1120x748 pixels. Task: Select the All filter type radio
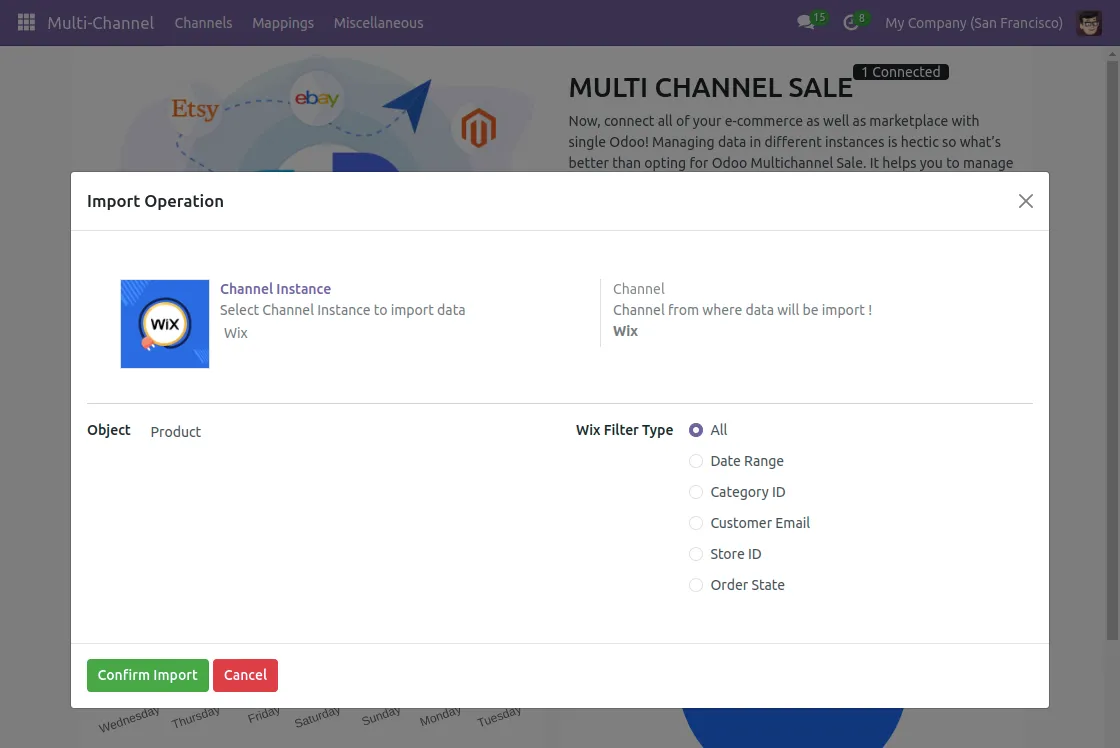696,430
